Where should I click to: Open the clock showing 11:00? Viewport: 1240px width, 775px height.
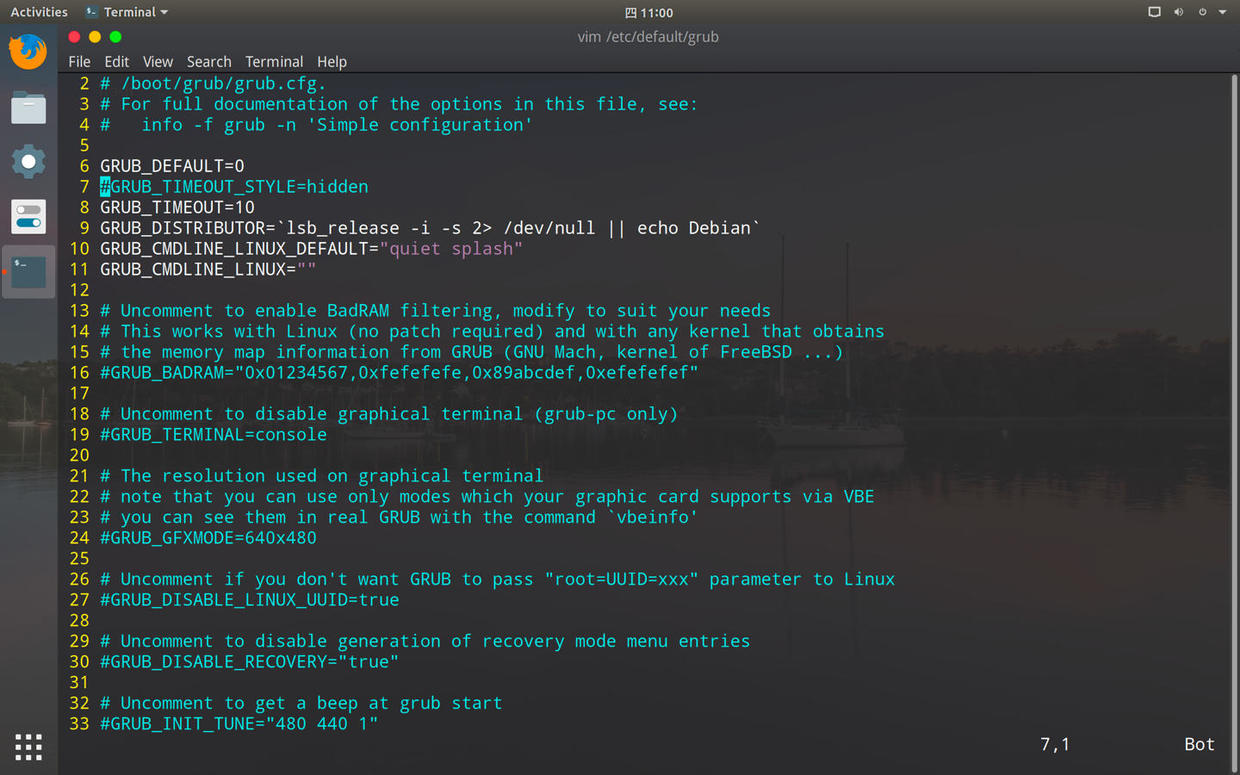(649, 12)
